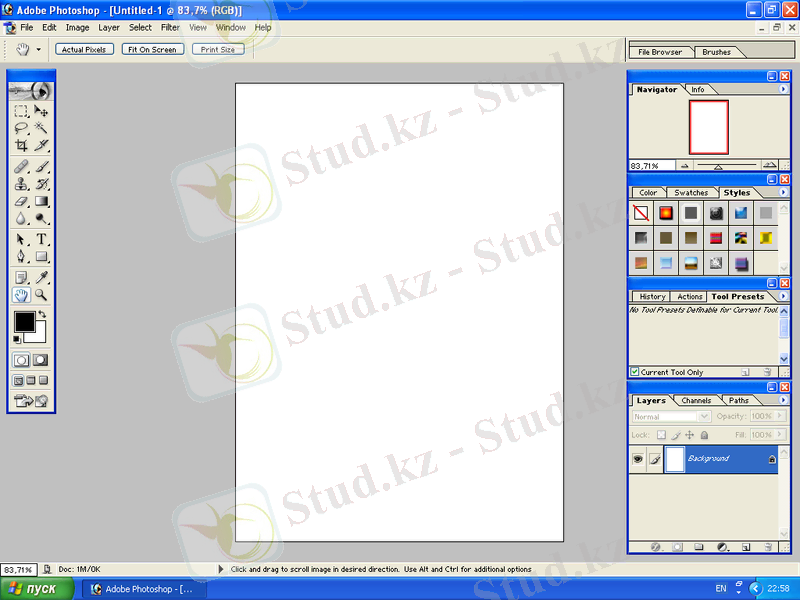The width and height of the screenshot is (800, 600).
Task: Select the Rectangular Marquee tool
Action: tap(21, 111)
